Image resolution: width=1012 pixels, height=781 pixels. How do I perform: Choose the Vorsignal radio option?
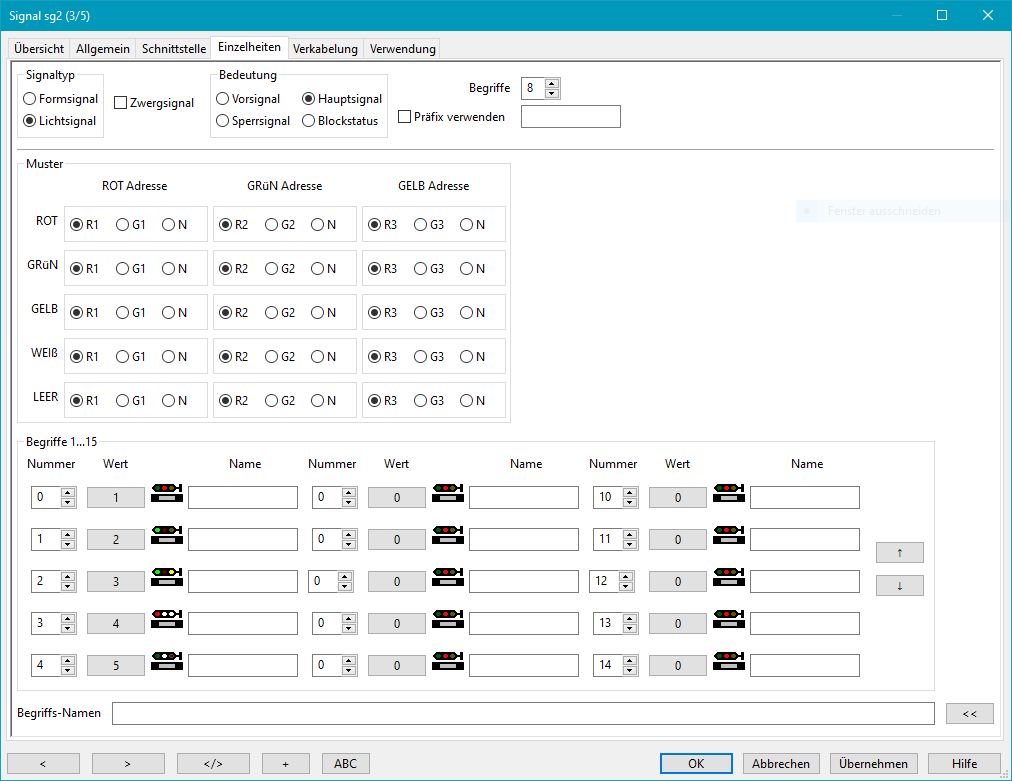pyautogui.click(x=223, y=99)
